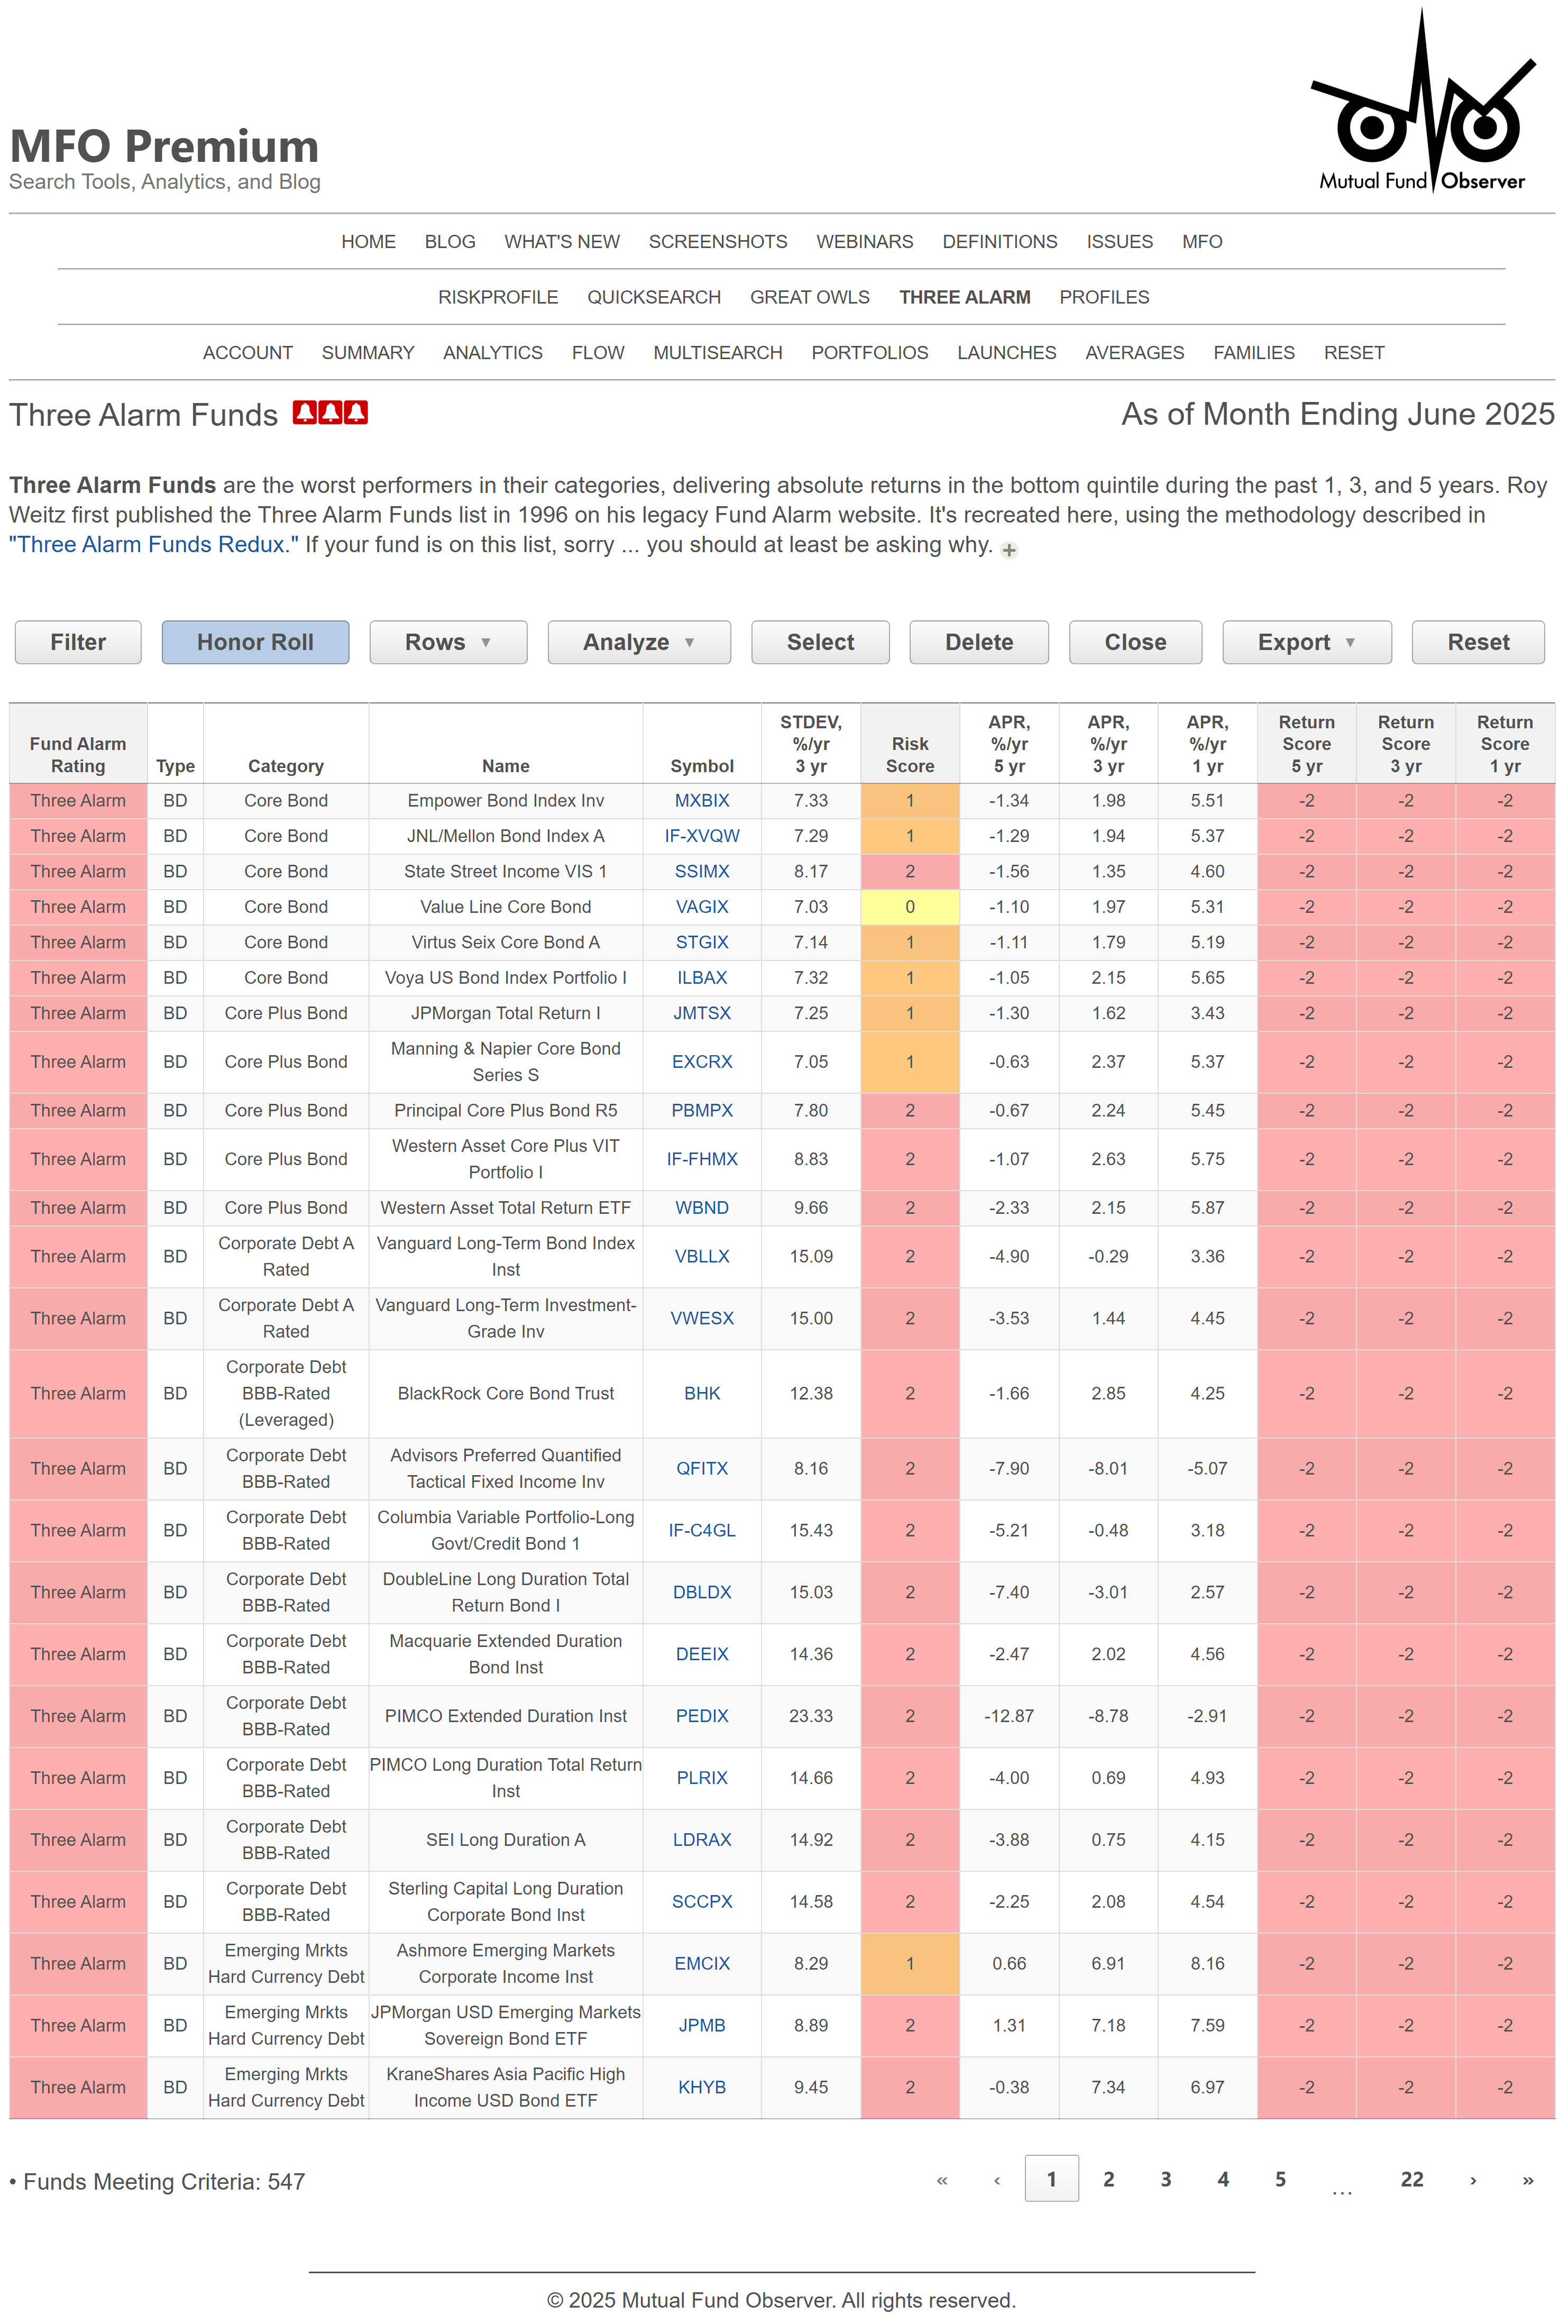Open the GREAT OWLS menu item

(809, 297)
